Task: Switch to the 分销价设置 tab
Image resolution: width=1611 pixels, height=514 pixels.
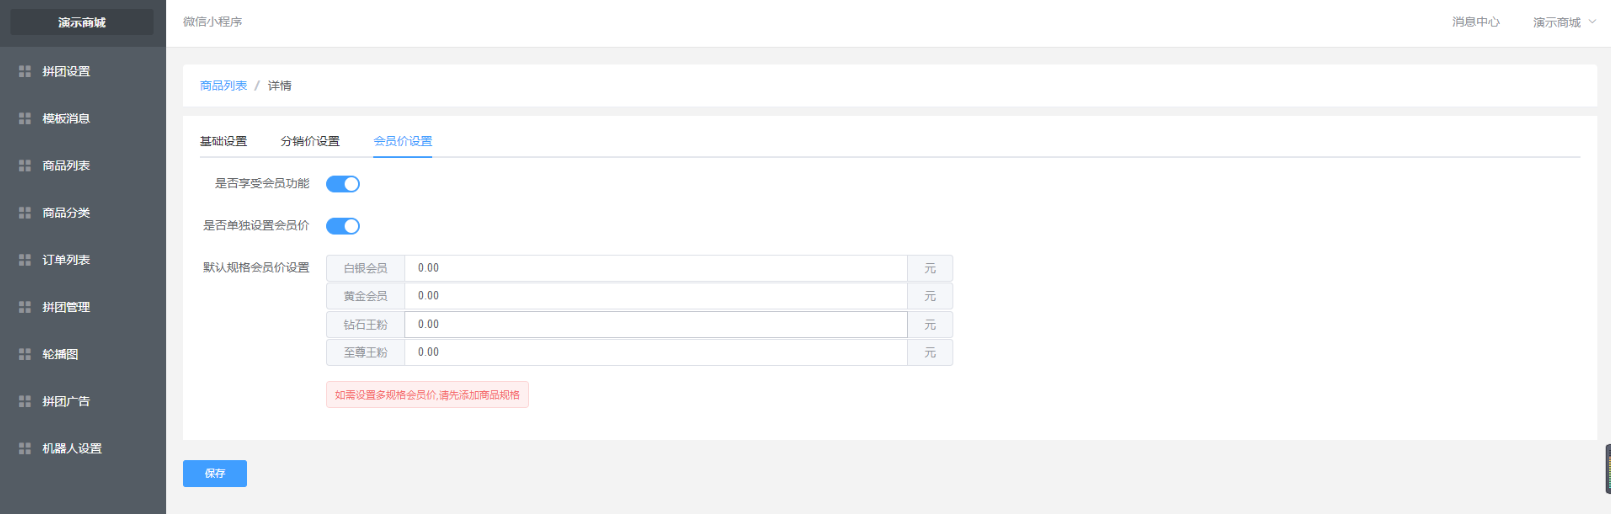Action: pyautogui.click(x=310, y=141)
